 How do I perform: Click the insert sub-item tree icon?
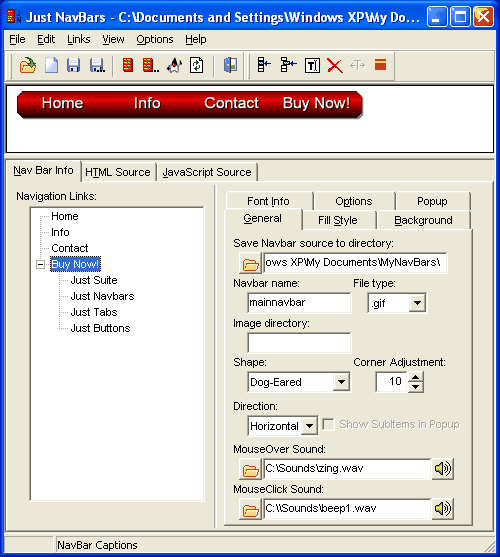pyautogui.click(x=288, y=65)
